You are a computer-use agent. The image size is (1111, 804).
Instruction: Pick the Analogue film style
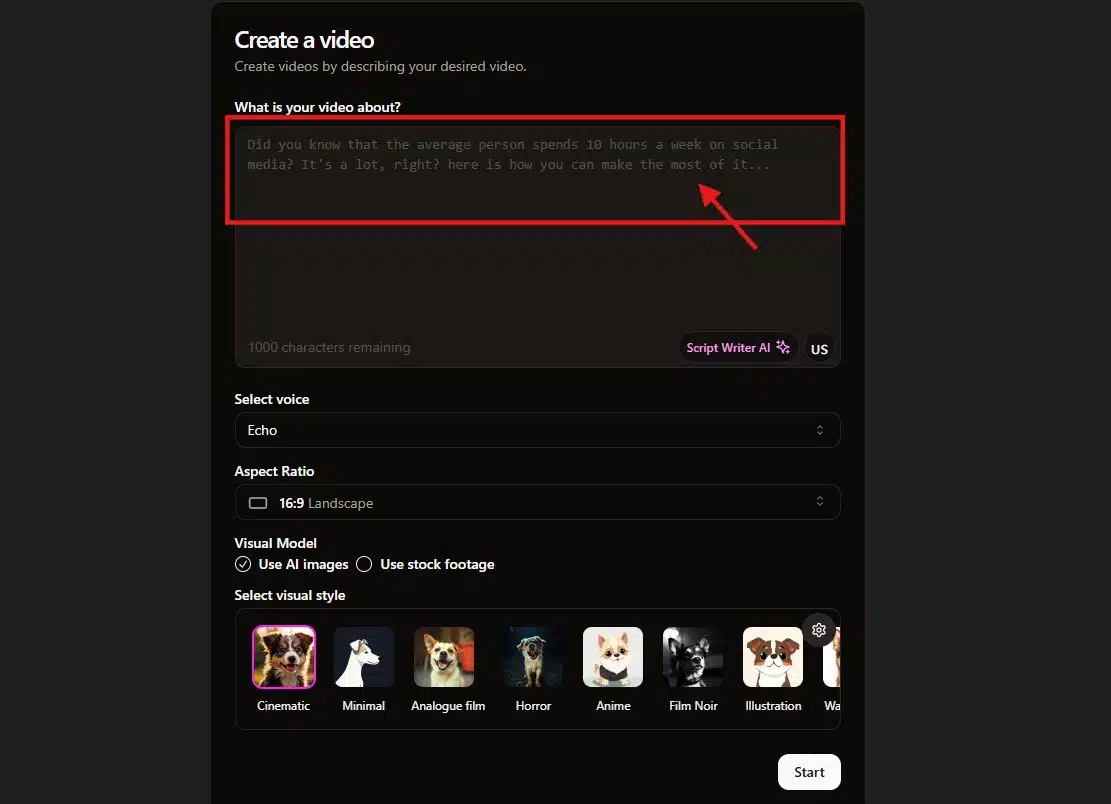444,657
